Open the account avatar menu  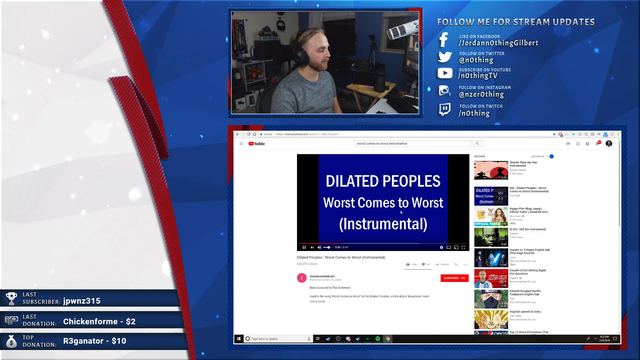click(609, 144)
